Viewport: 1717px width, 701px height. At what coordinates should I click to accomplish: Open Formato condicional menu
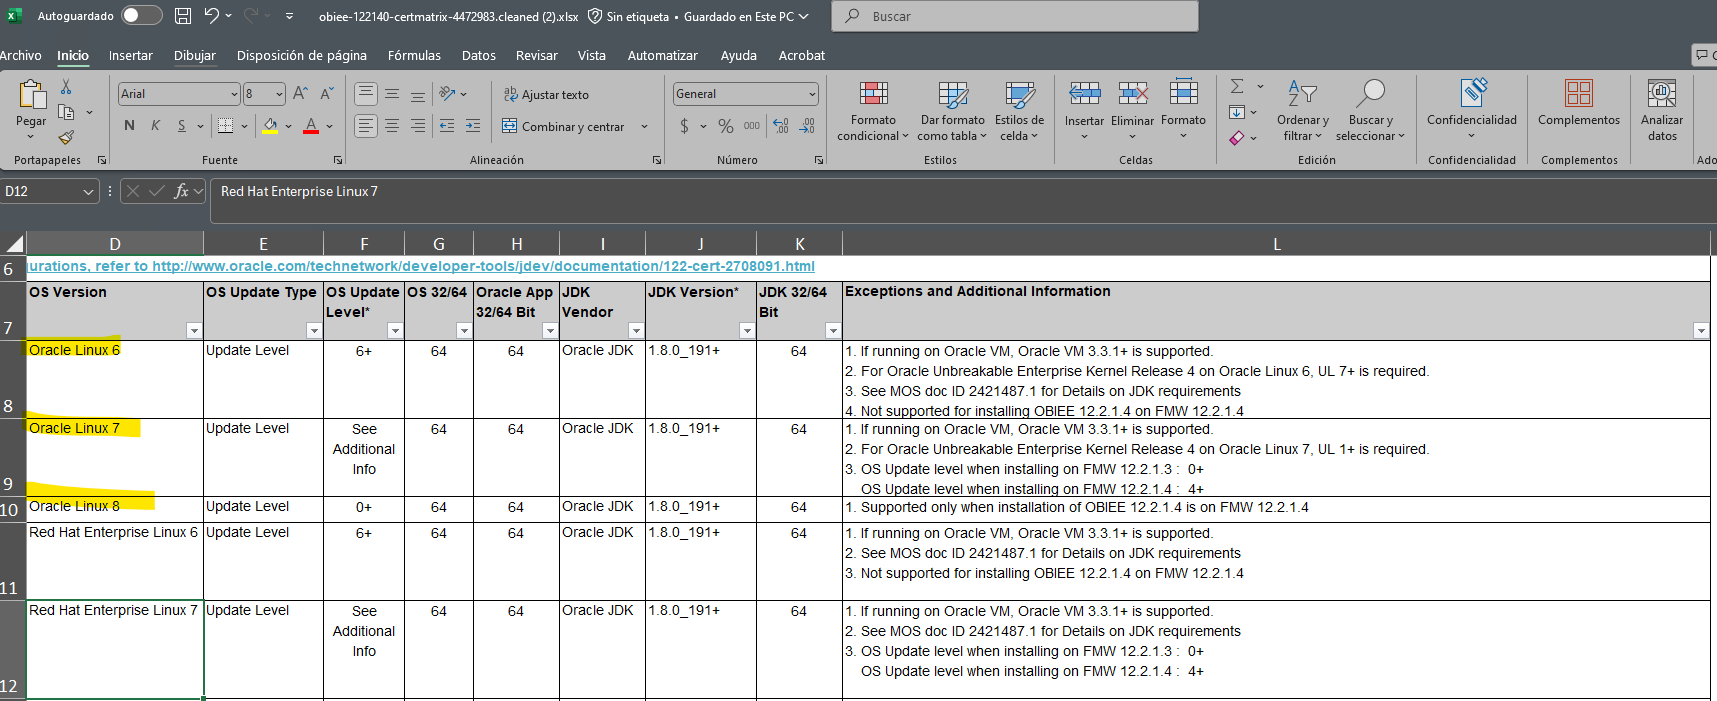coord(873,110)
